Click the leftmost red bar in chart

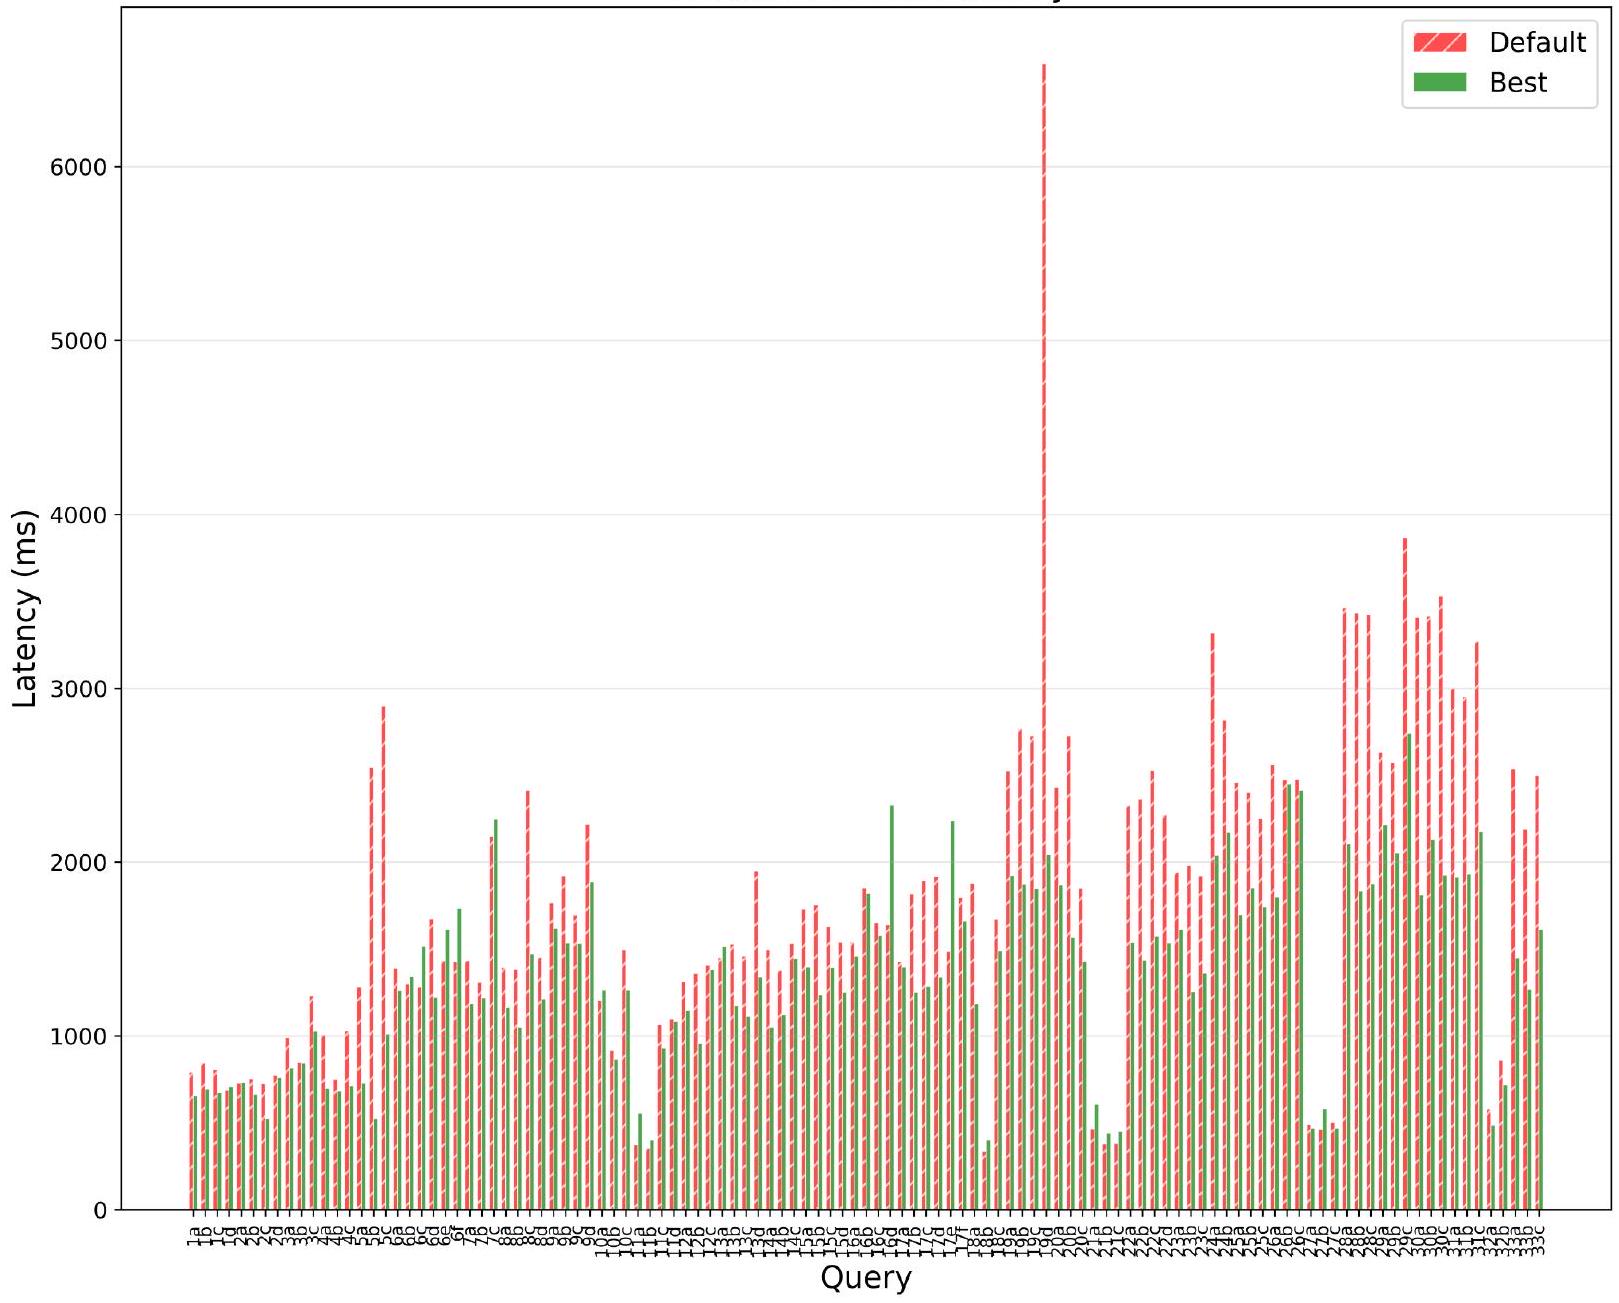click(190, 1140)
